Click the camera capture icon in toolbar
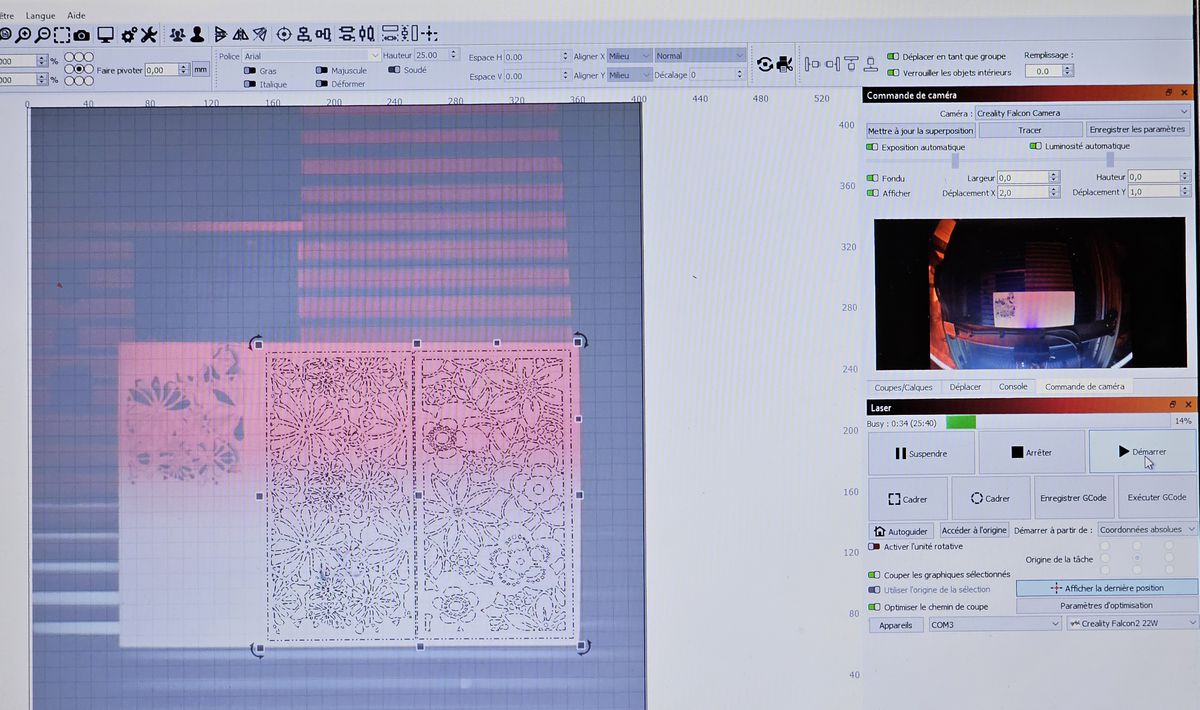 [x=81, y=35]
